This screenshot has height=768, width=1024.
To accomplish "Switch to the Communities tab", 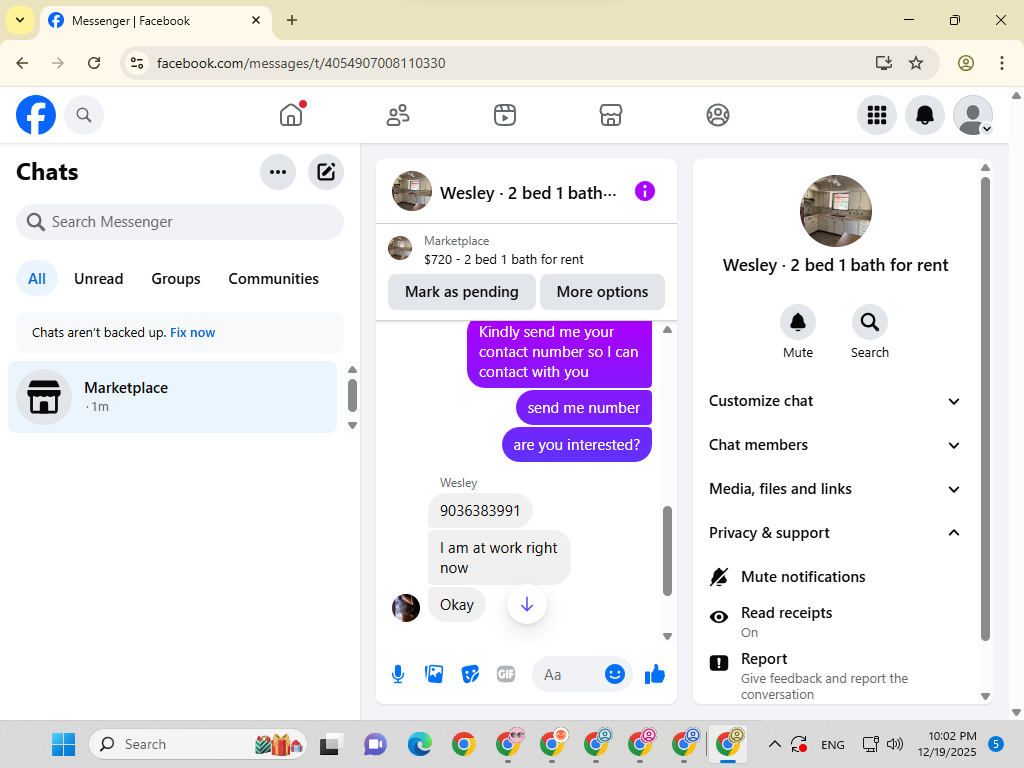I will point(274,279).
